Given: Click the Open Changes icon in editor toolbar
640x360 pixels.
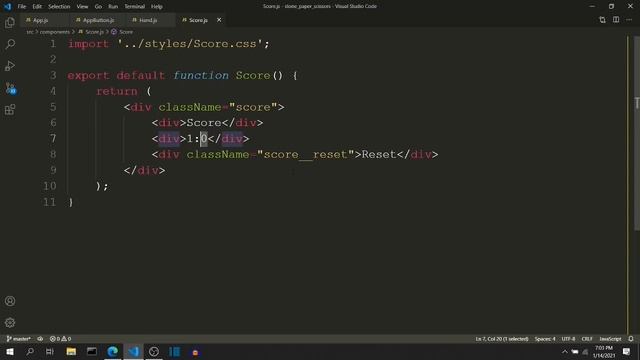Looking at the screenshot, I should 602,20.
